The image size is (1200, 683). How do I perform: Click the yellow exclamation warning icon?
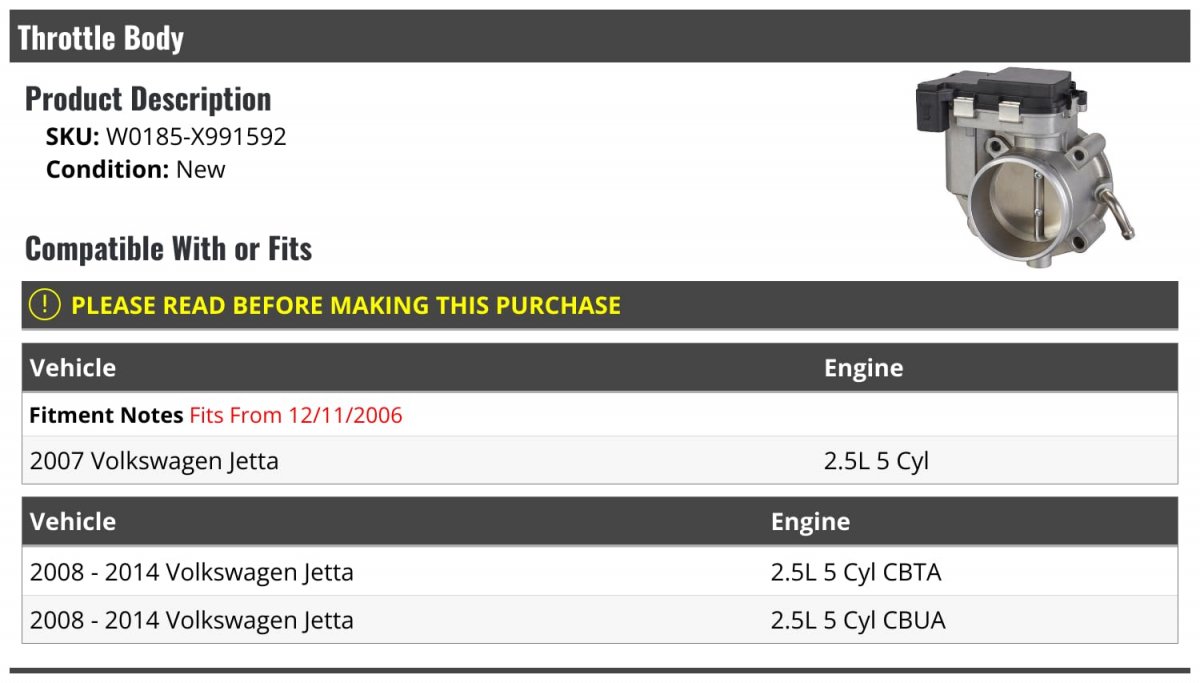click(44, 305)
